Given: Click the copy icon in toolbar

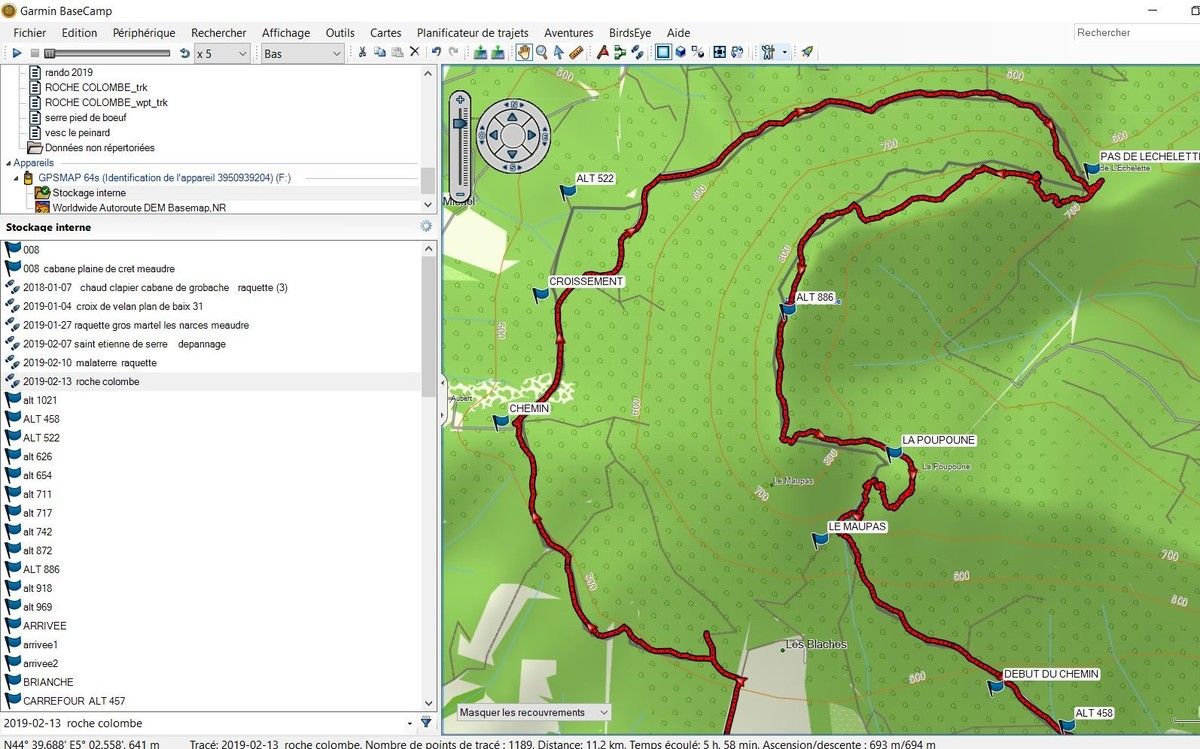Looking at the screenshot, I should pyautogui.click(x=380, y=52).
